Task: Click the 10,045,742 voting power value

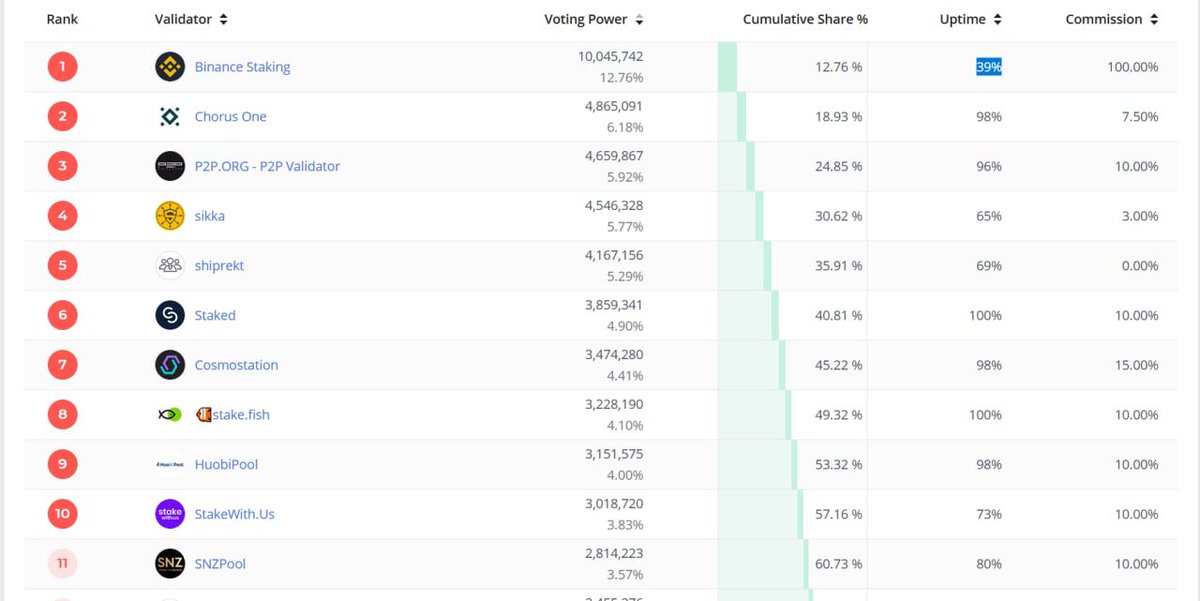Action: pyautogui.click(x=610, y=57)
